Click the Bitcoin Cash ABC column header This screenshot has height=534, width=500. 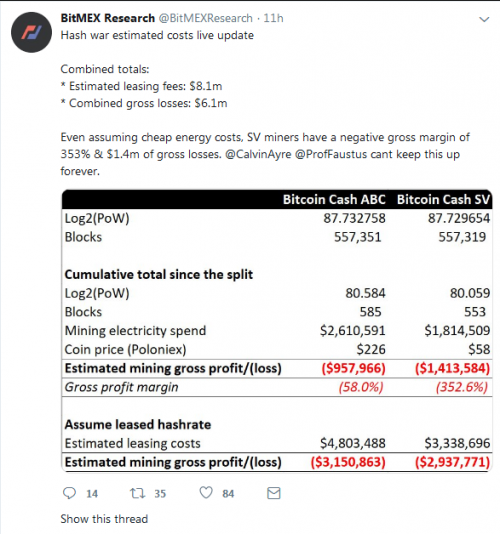[334, 200]
